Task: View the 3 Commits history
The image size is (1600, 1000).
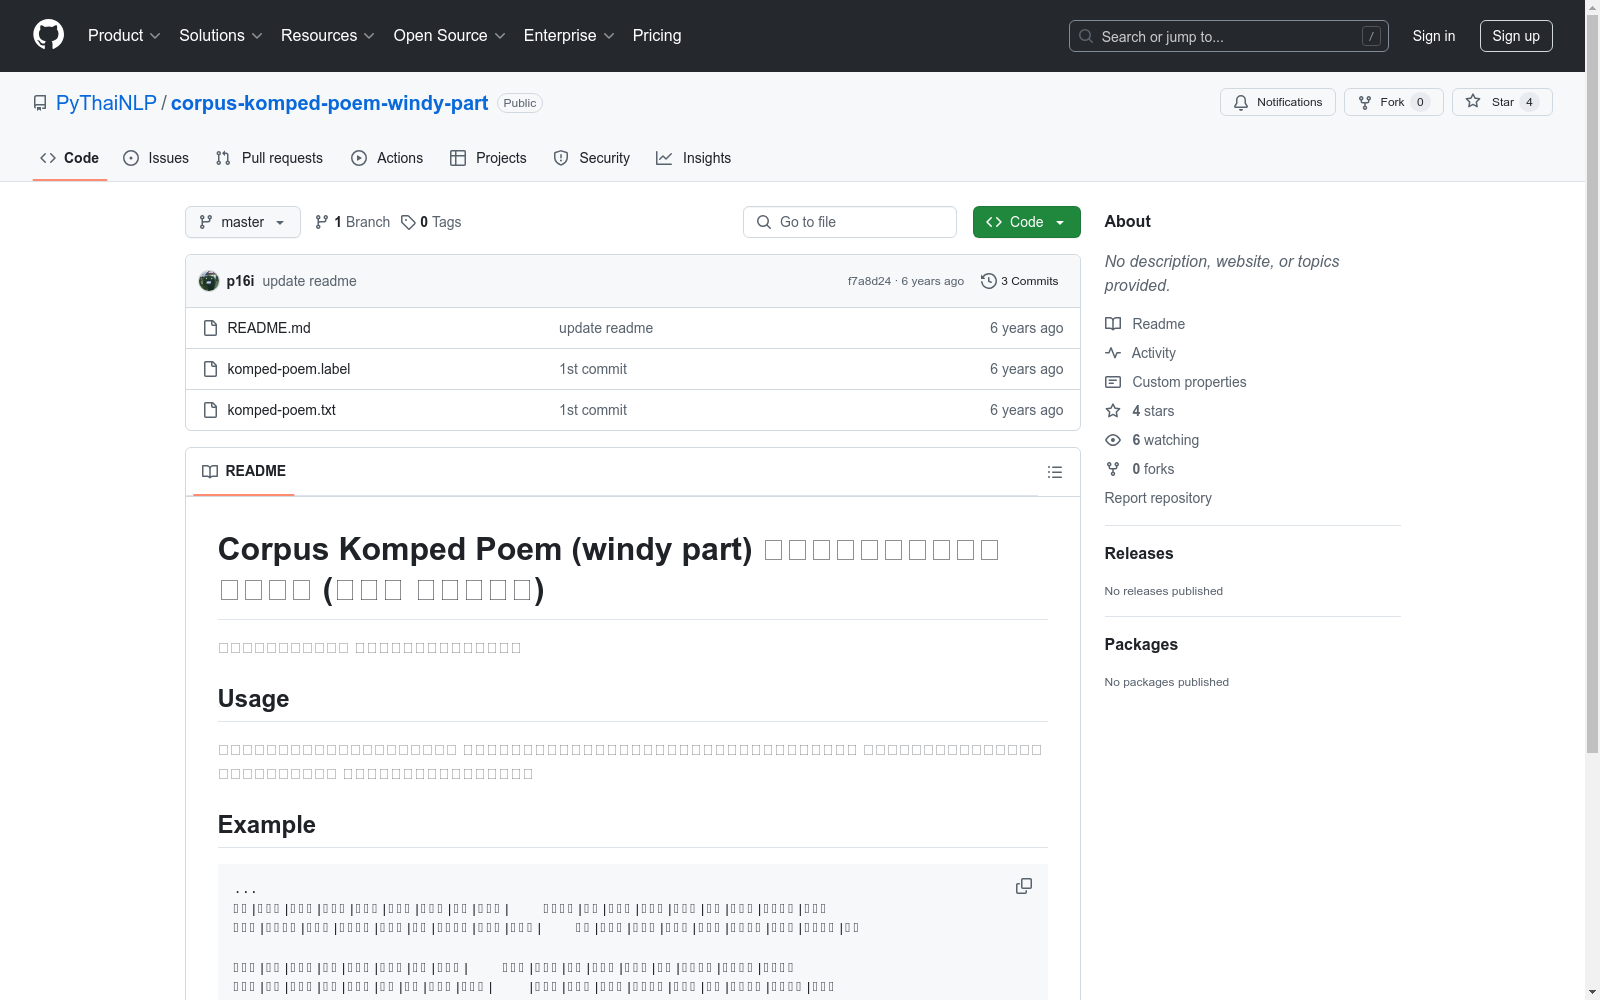Action: pyautogui.click(x=1020, y=281)
